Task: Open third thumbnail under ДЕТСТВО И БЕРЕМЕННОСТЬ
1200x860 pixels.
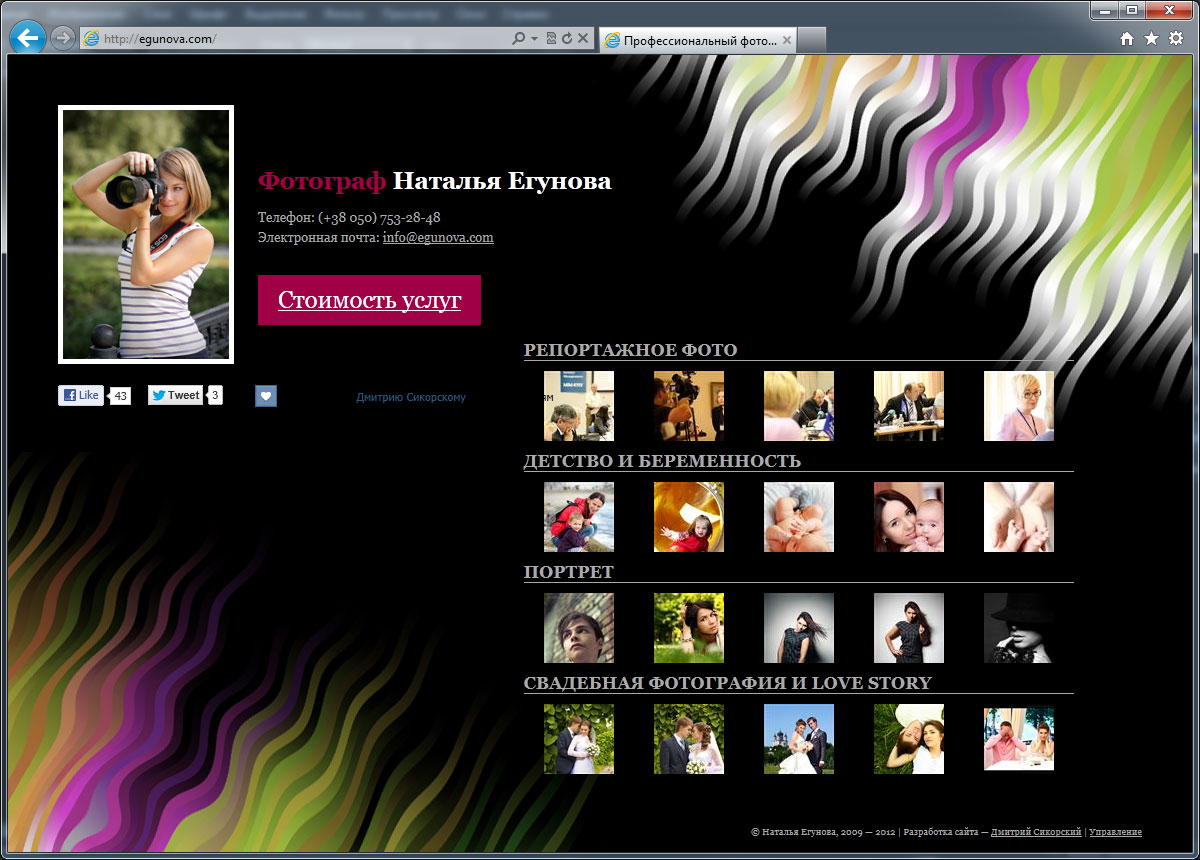Action: point(799,517)
